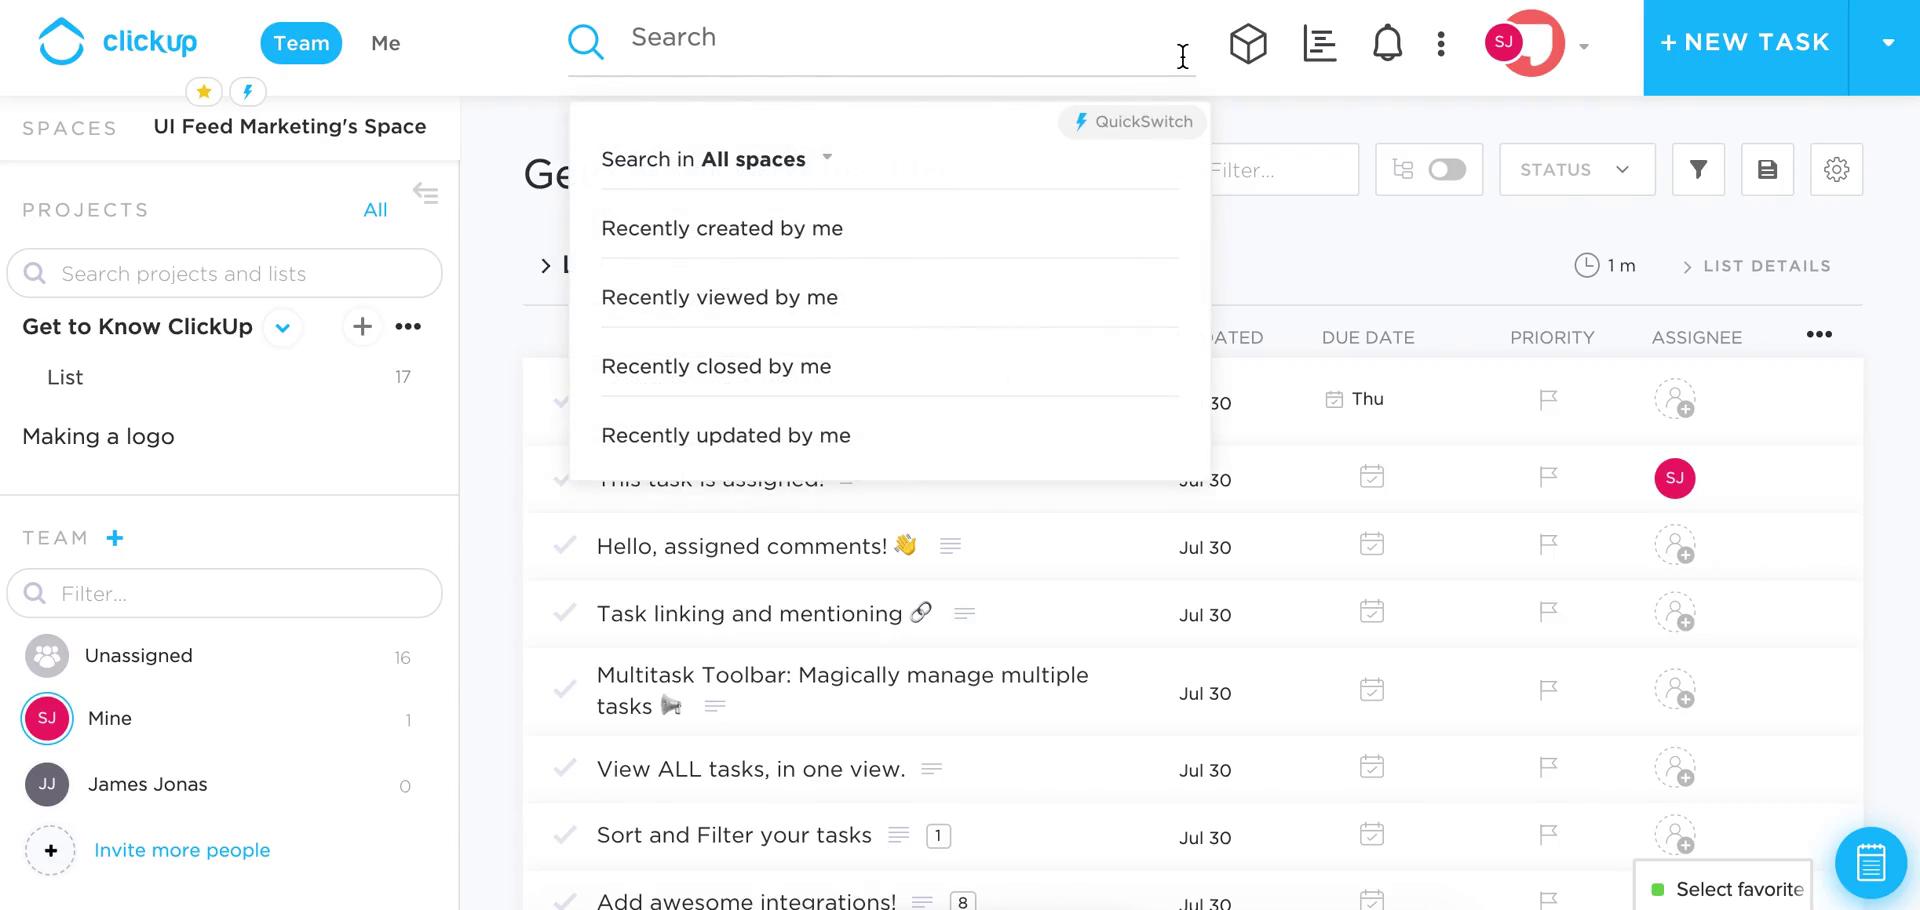Open New Task dropdown arrow
This screenshot has height=910, width=1920.
click(1888, 43)
